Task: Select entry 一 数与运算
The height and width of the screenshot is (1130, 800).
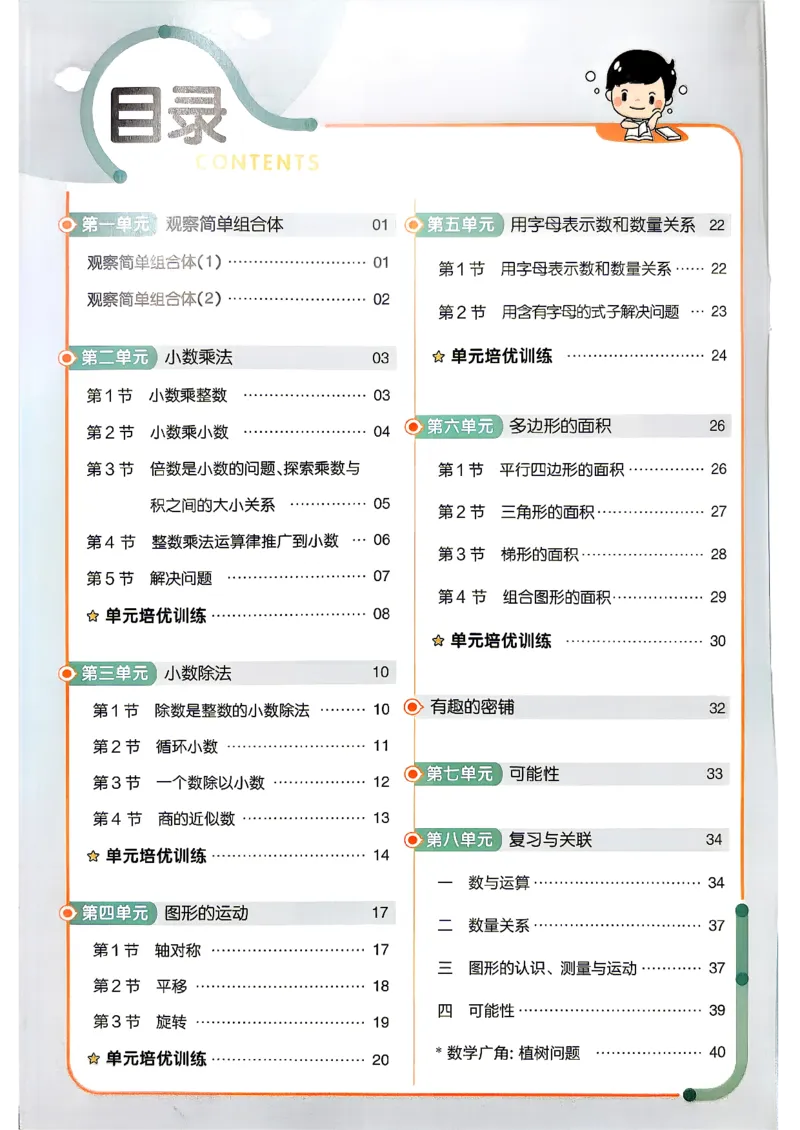Action: tap(581, 883)
